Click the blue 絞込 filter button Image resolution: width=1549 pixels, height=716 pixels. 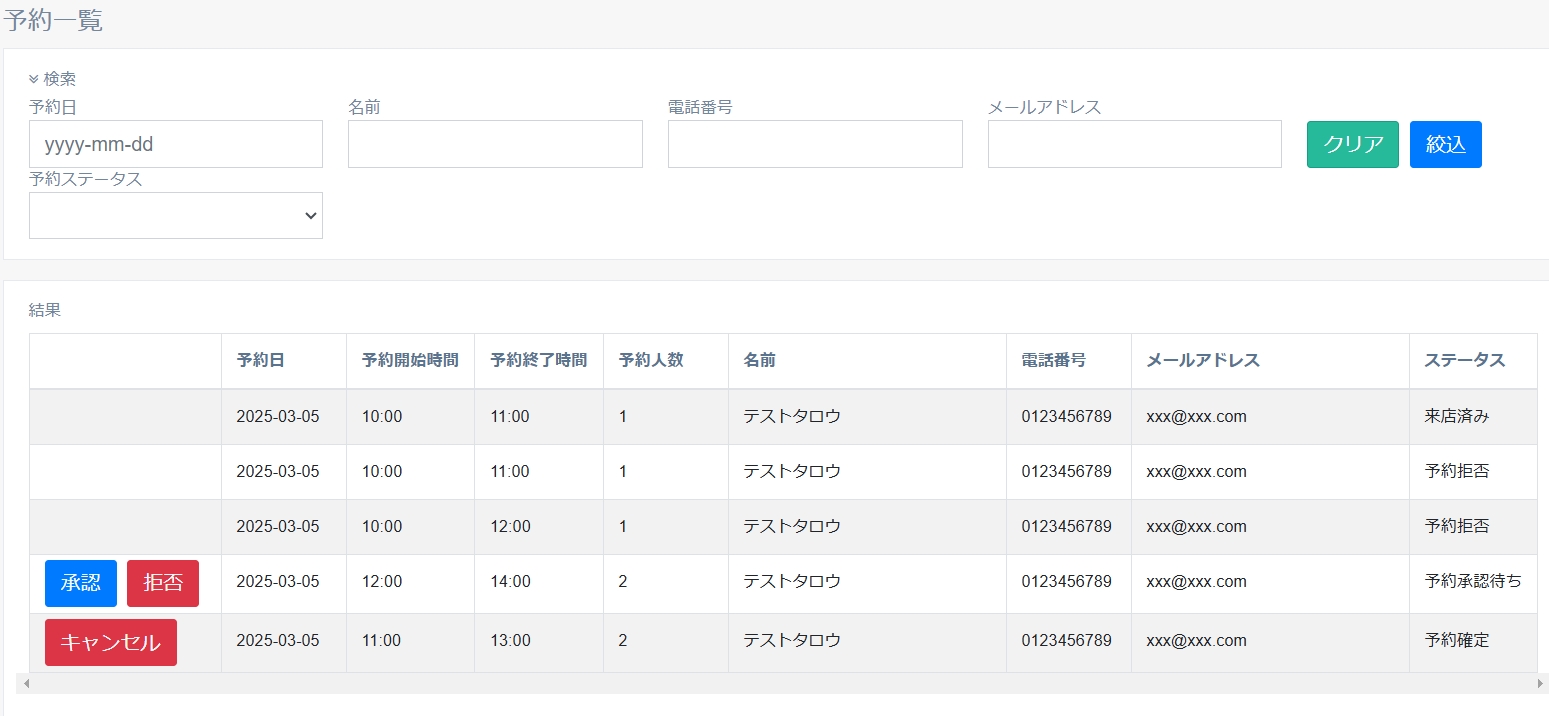click(1445, 144)
